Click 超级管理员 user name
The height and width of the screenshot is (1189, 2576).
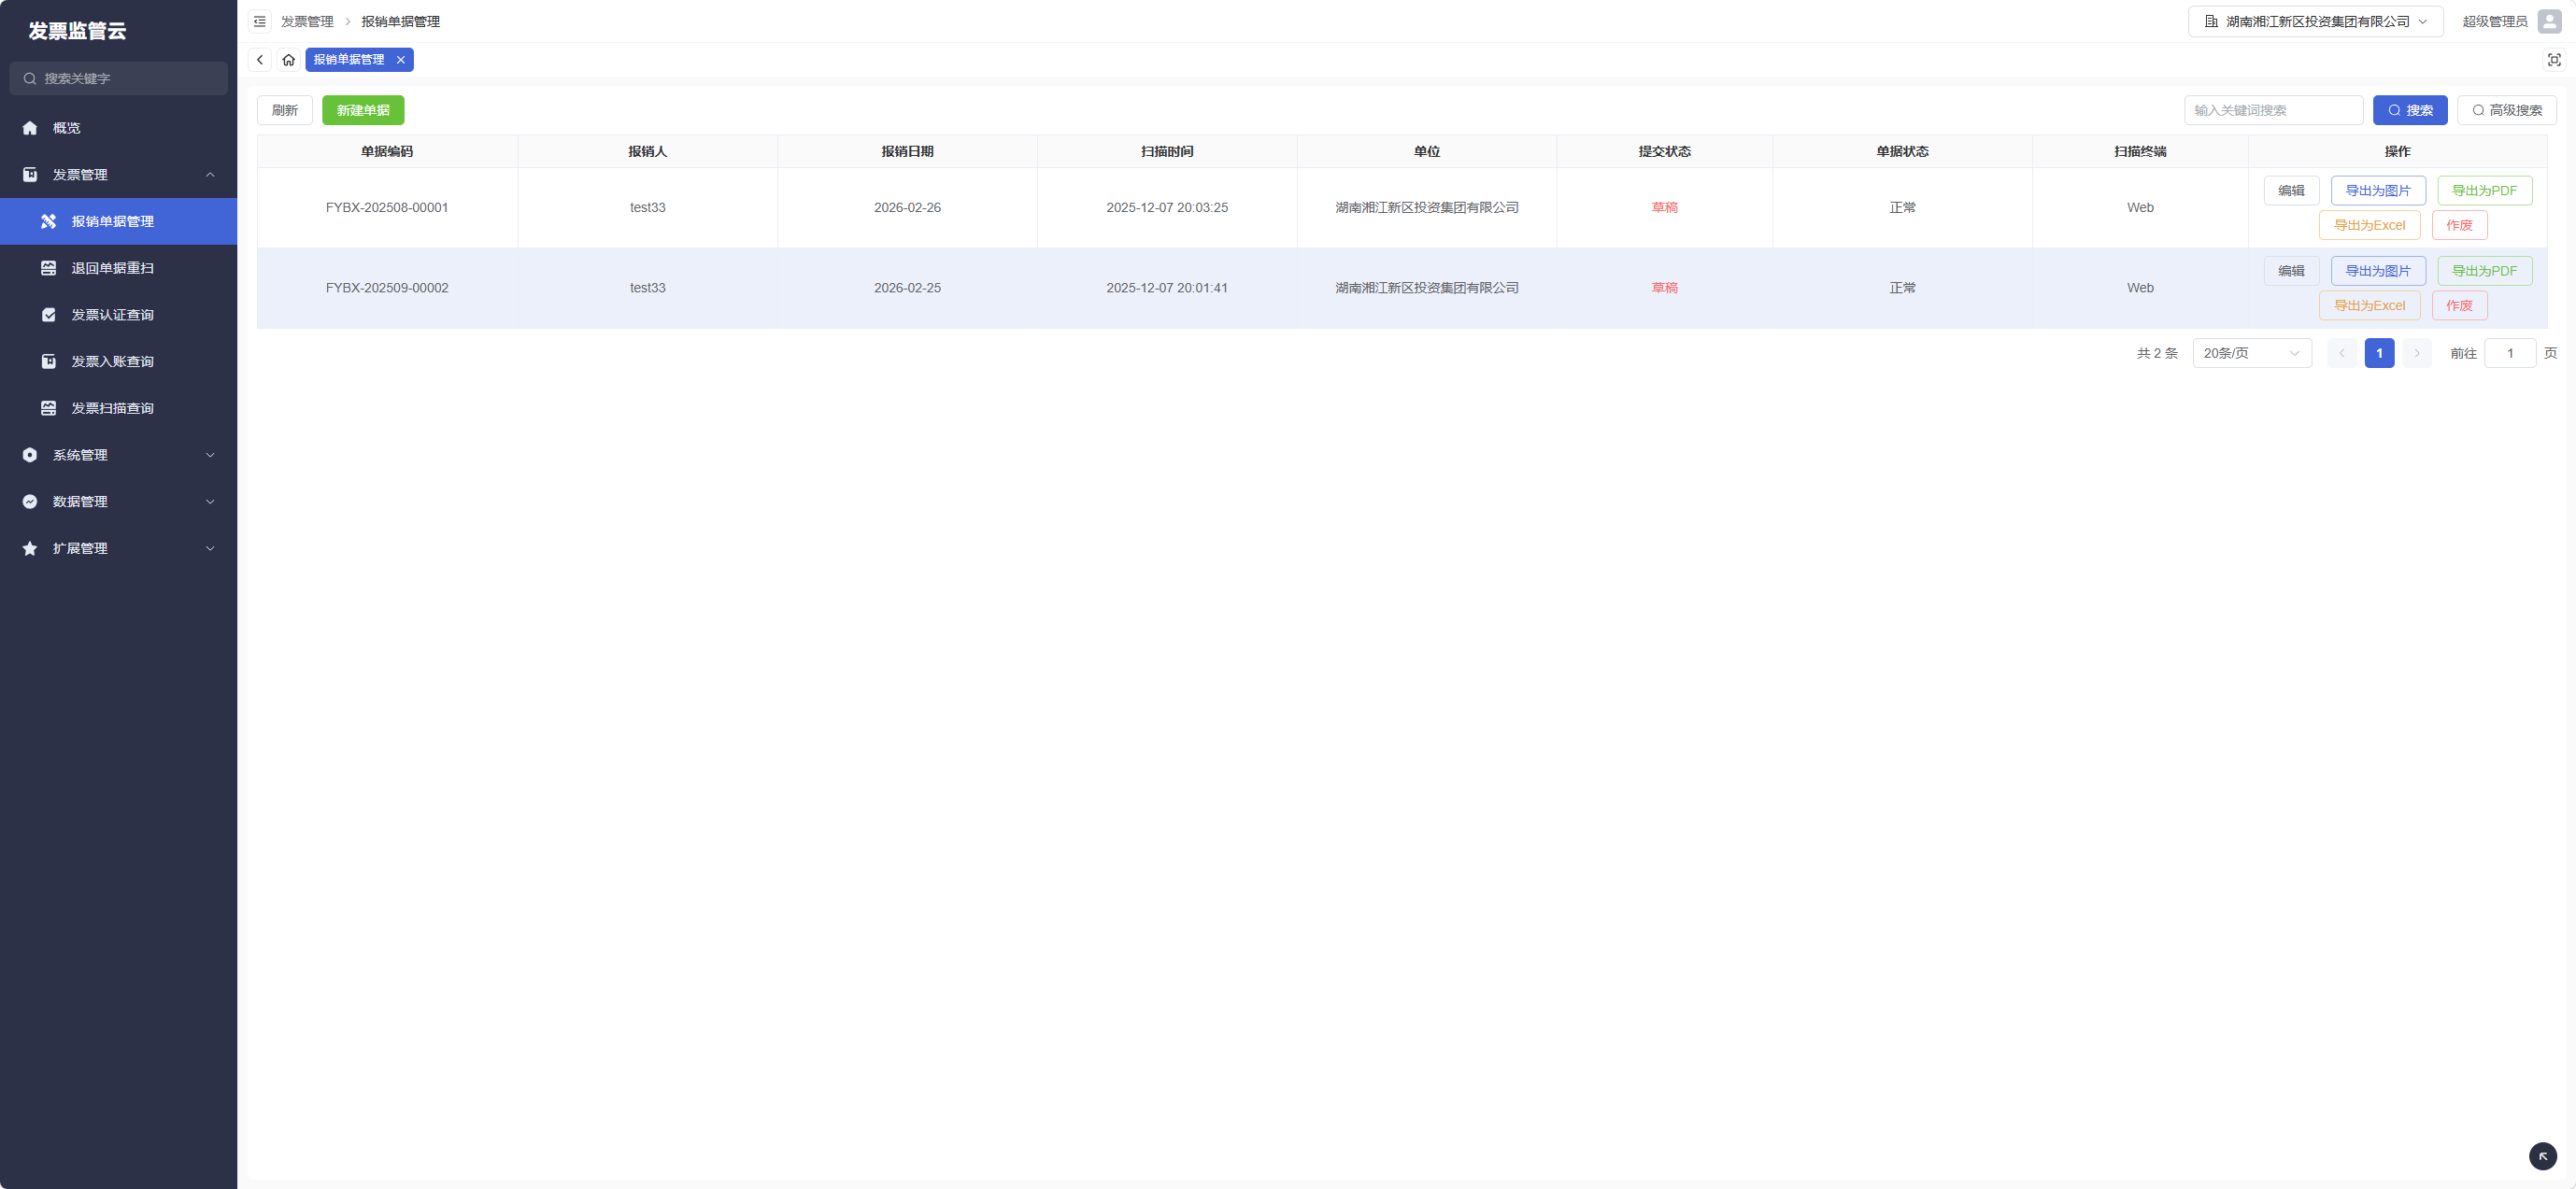2494,21
